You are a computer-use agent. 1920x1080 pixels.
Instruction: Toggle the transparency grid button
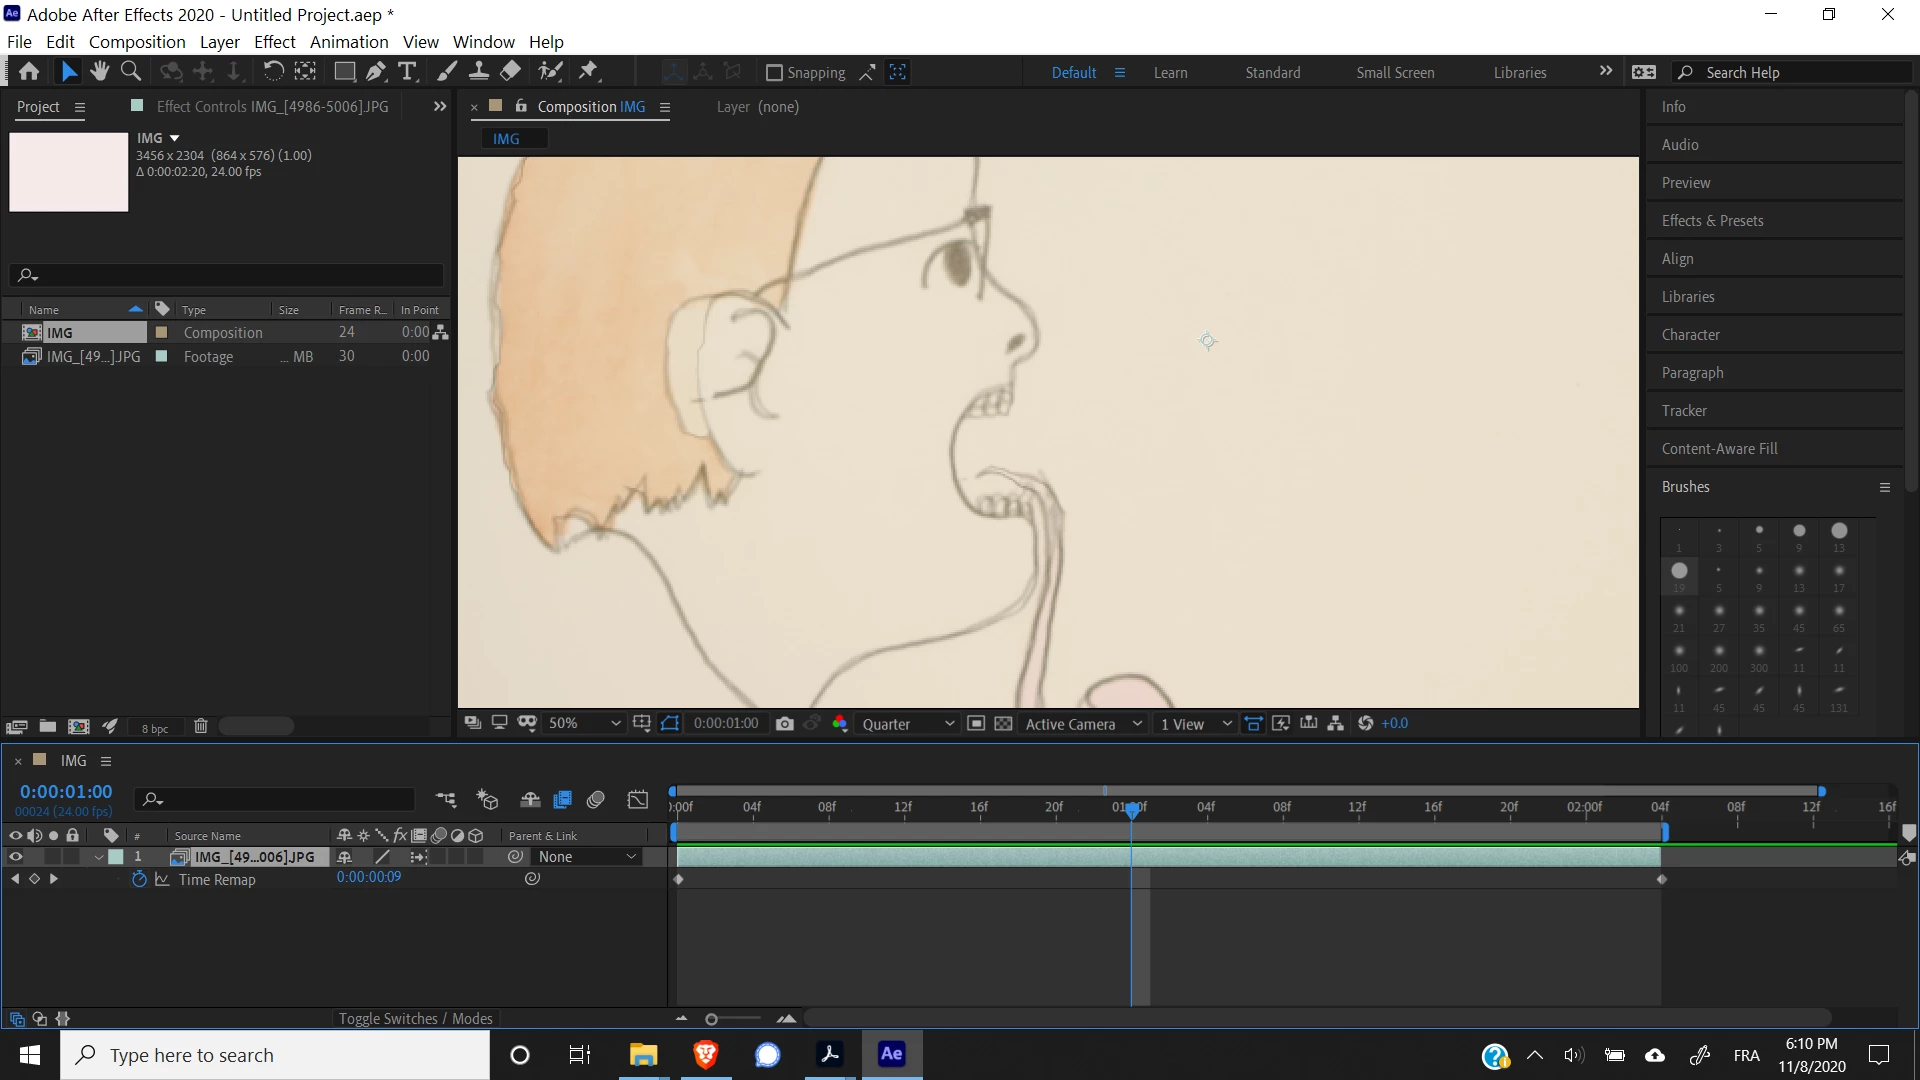[1003, 723]
